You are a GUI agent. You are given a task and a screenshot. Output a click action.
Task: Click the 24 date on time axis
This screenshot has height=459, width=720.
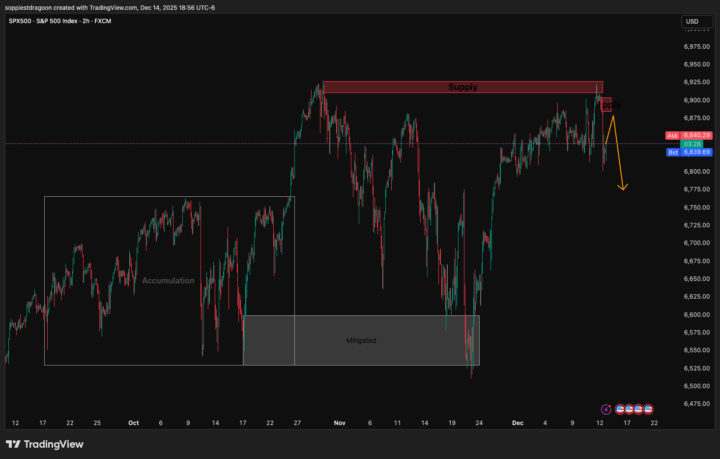(x=479, y=423)
